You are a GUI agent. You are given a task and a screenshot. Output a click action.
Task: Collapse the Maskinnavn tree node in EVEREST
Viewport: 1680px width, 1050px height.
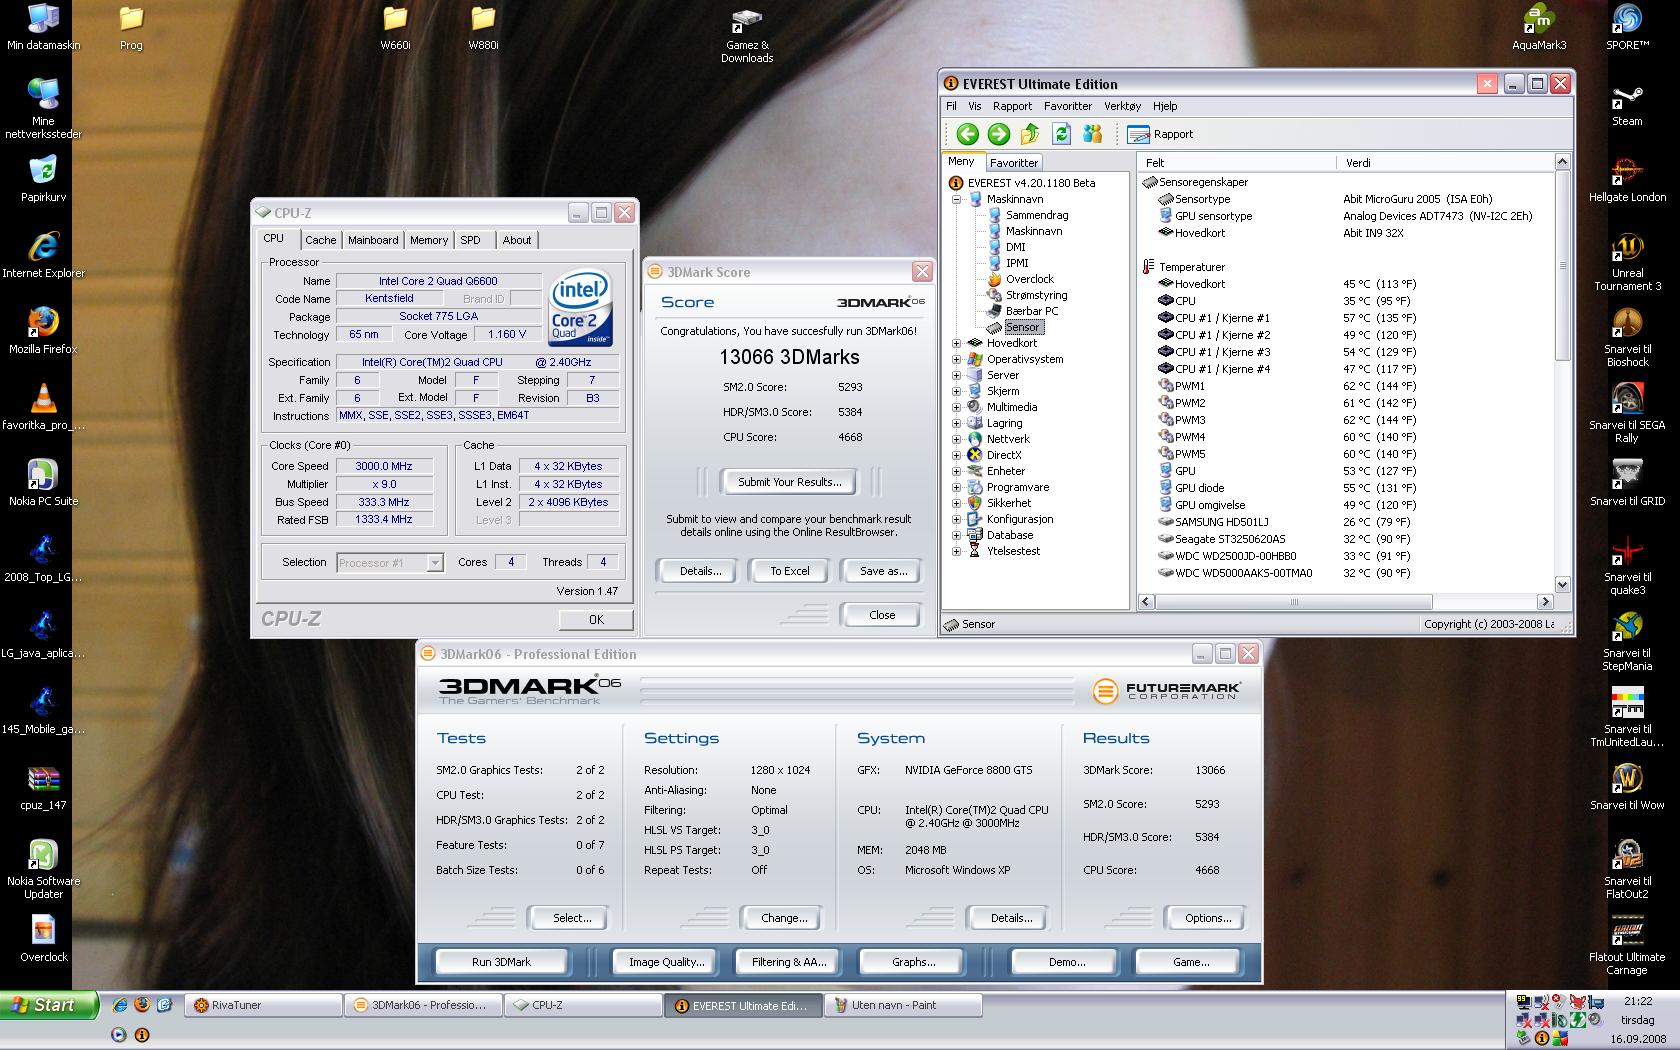956,199
